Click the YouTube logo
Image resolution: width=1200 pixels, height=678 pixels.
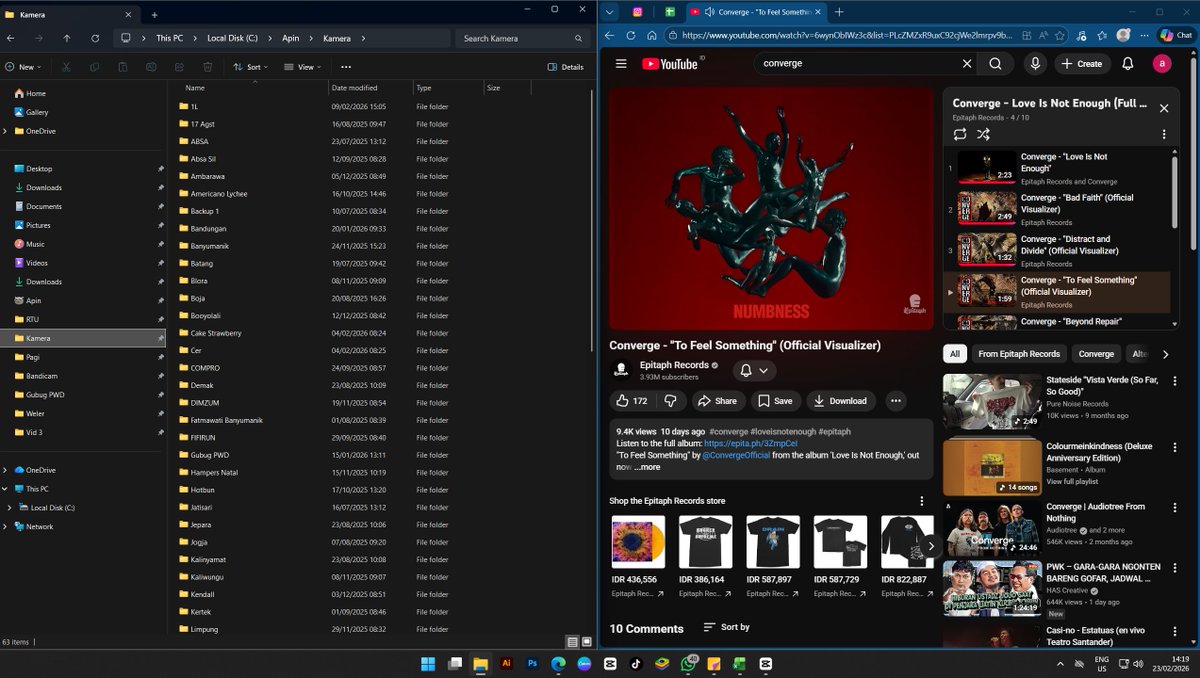[x=670, y=63]
